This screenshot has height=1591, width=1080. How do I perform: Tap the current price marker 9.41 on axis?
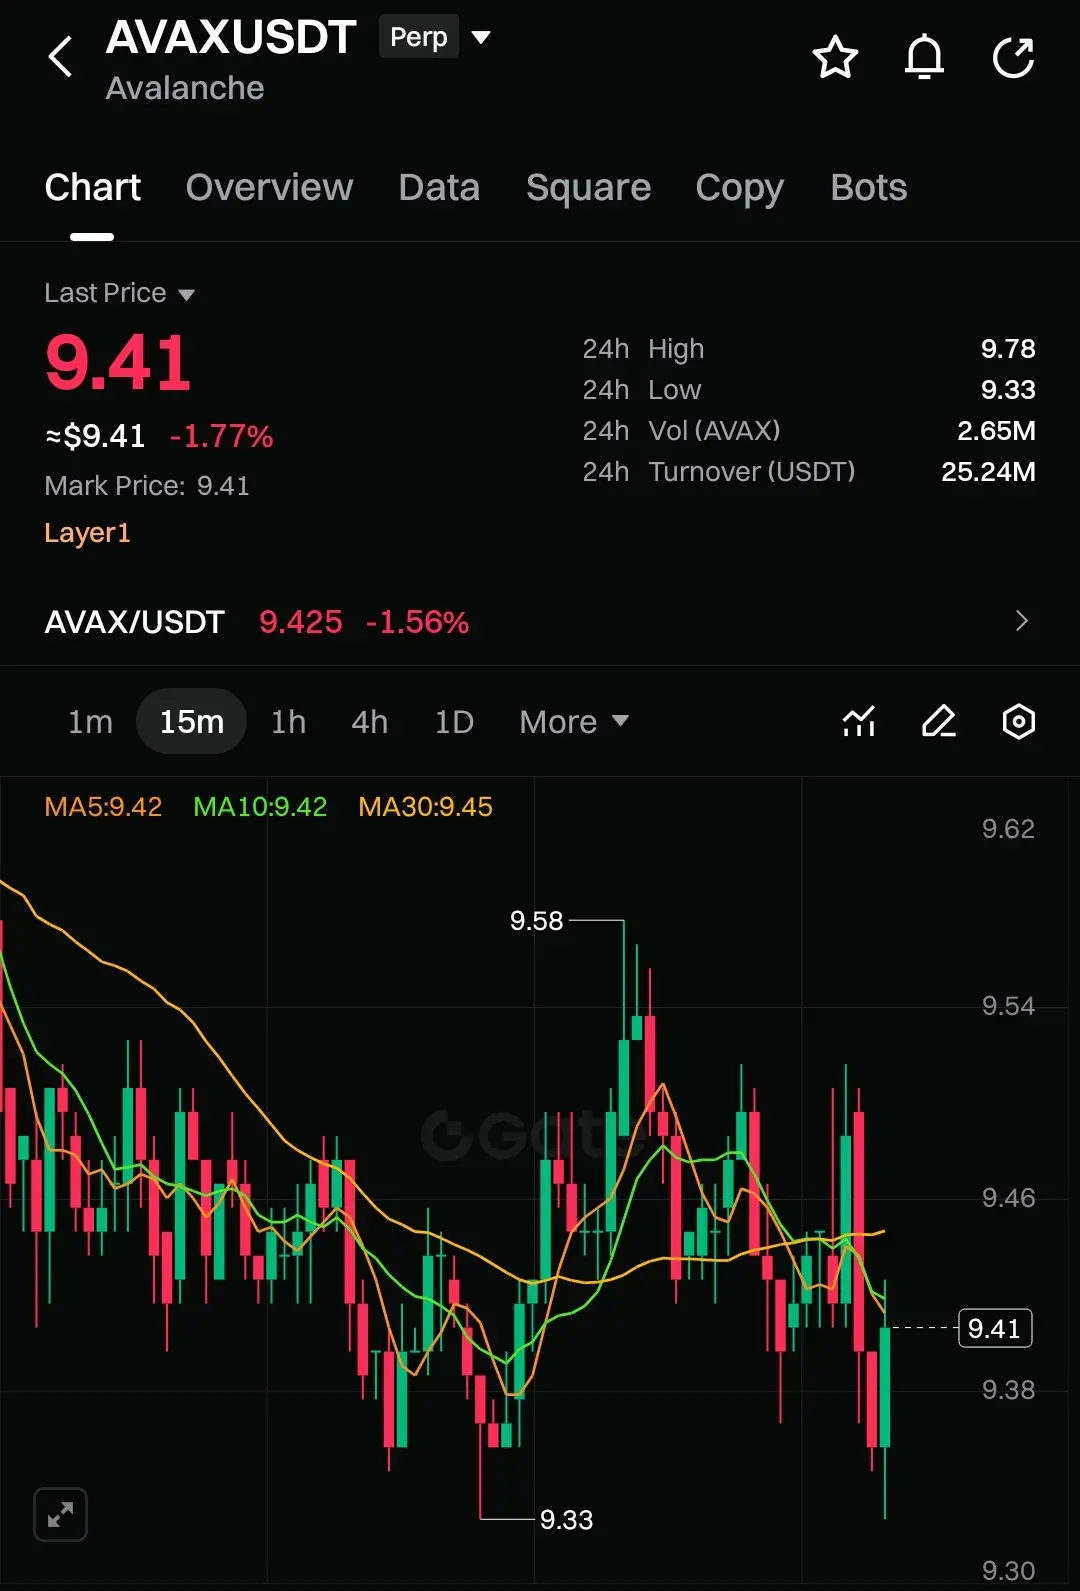point(994,1328)
